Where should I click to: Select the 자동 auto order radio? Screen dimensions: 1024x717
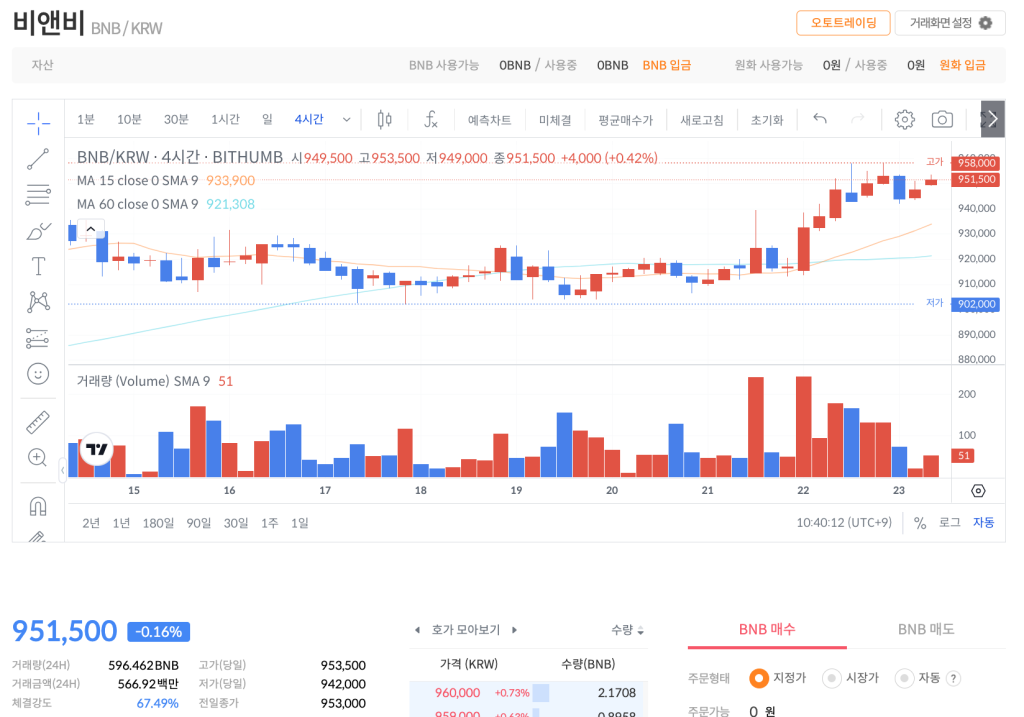904,678
